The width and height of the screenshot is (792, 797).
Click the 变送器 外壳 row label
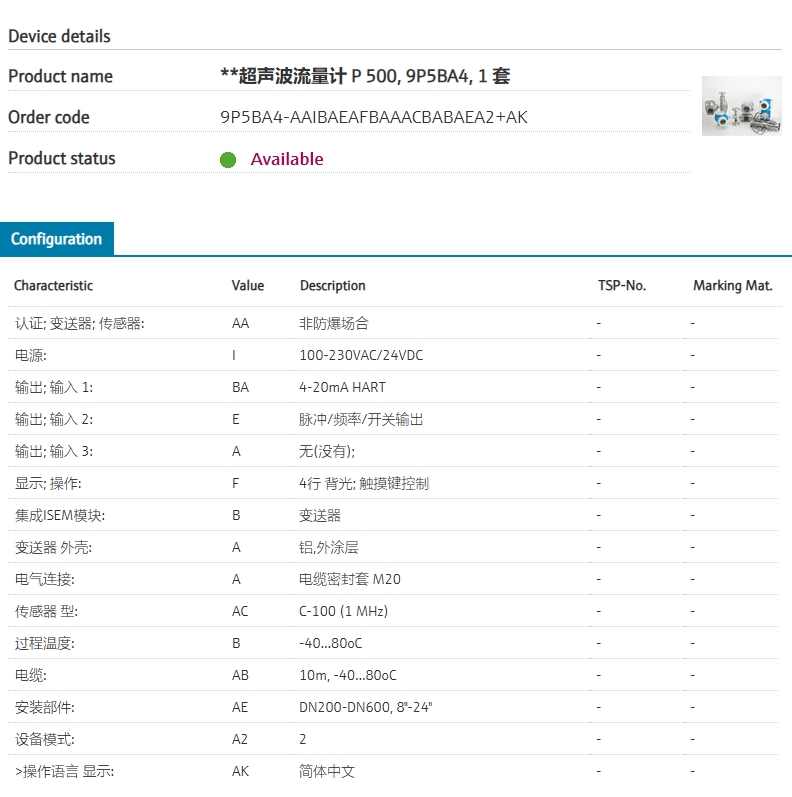tap(53, 547)
